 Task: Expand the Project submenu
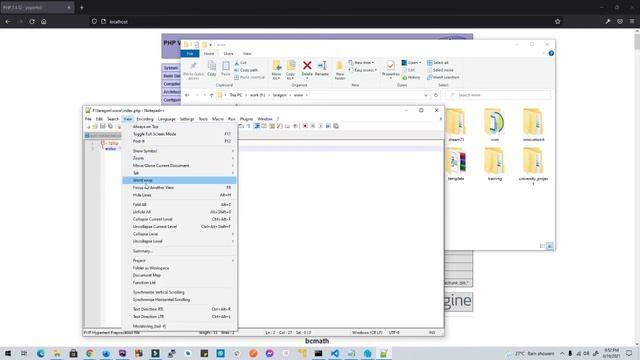pos(179,260)
